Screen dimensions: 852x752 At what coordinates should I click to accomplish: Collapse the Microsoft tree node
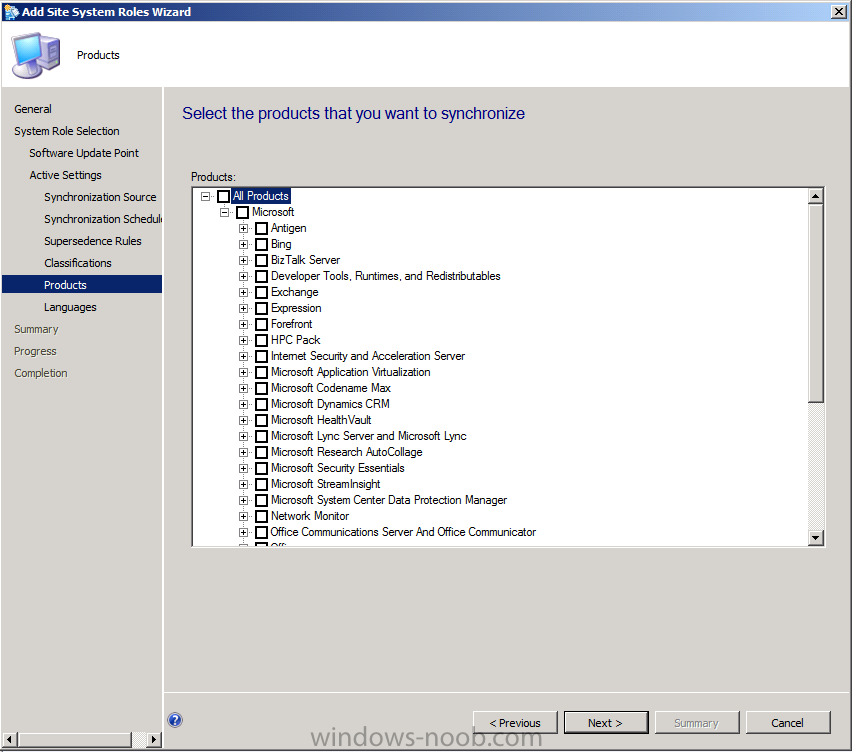tap(224, 212)
